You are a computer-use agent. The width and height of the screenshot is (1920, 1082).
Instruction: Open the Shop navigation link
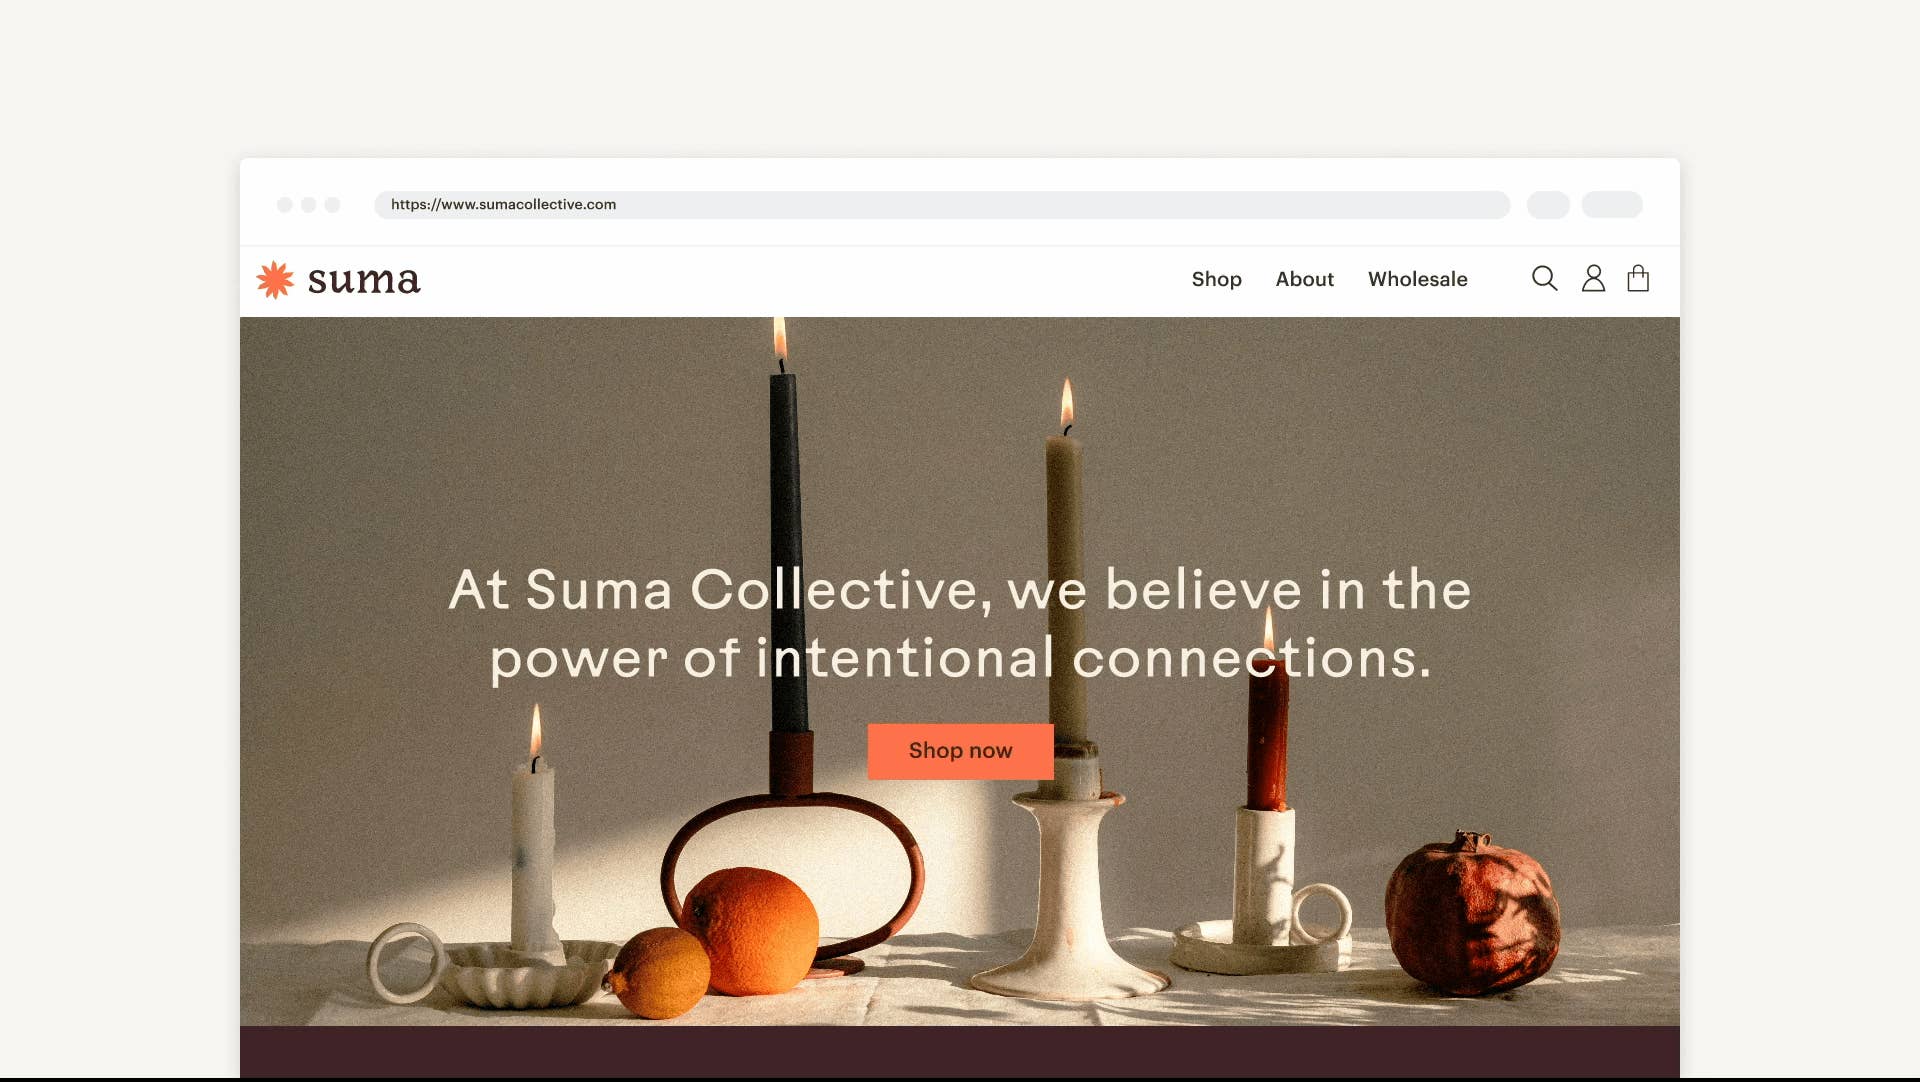tap(1216, 279)
